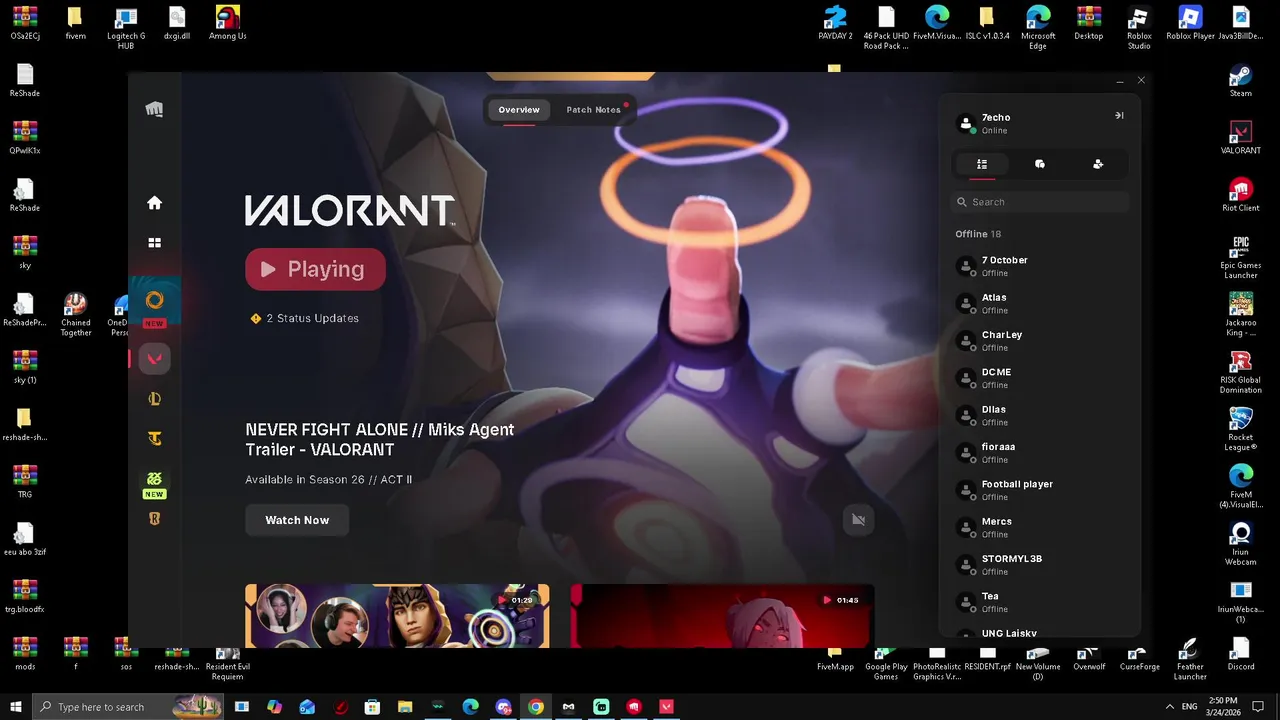The image size is (1280, 720).
Task: Click the taskbar search box
Action: 130,707
